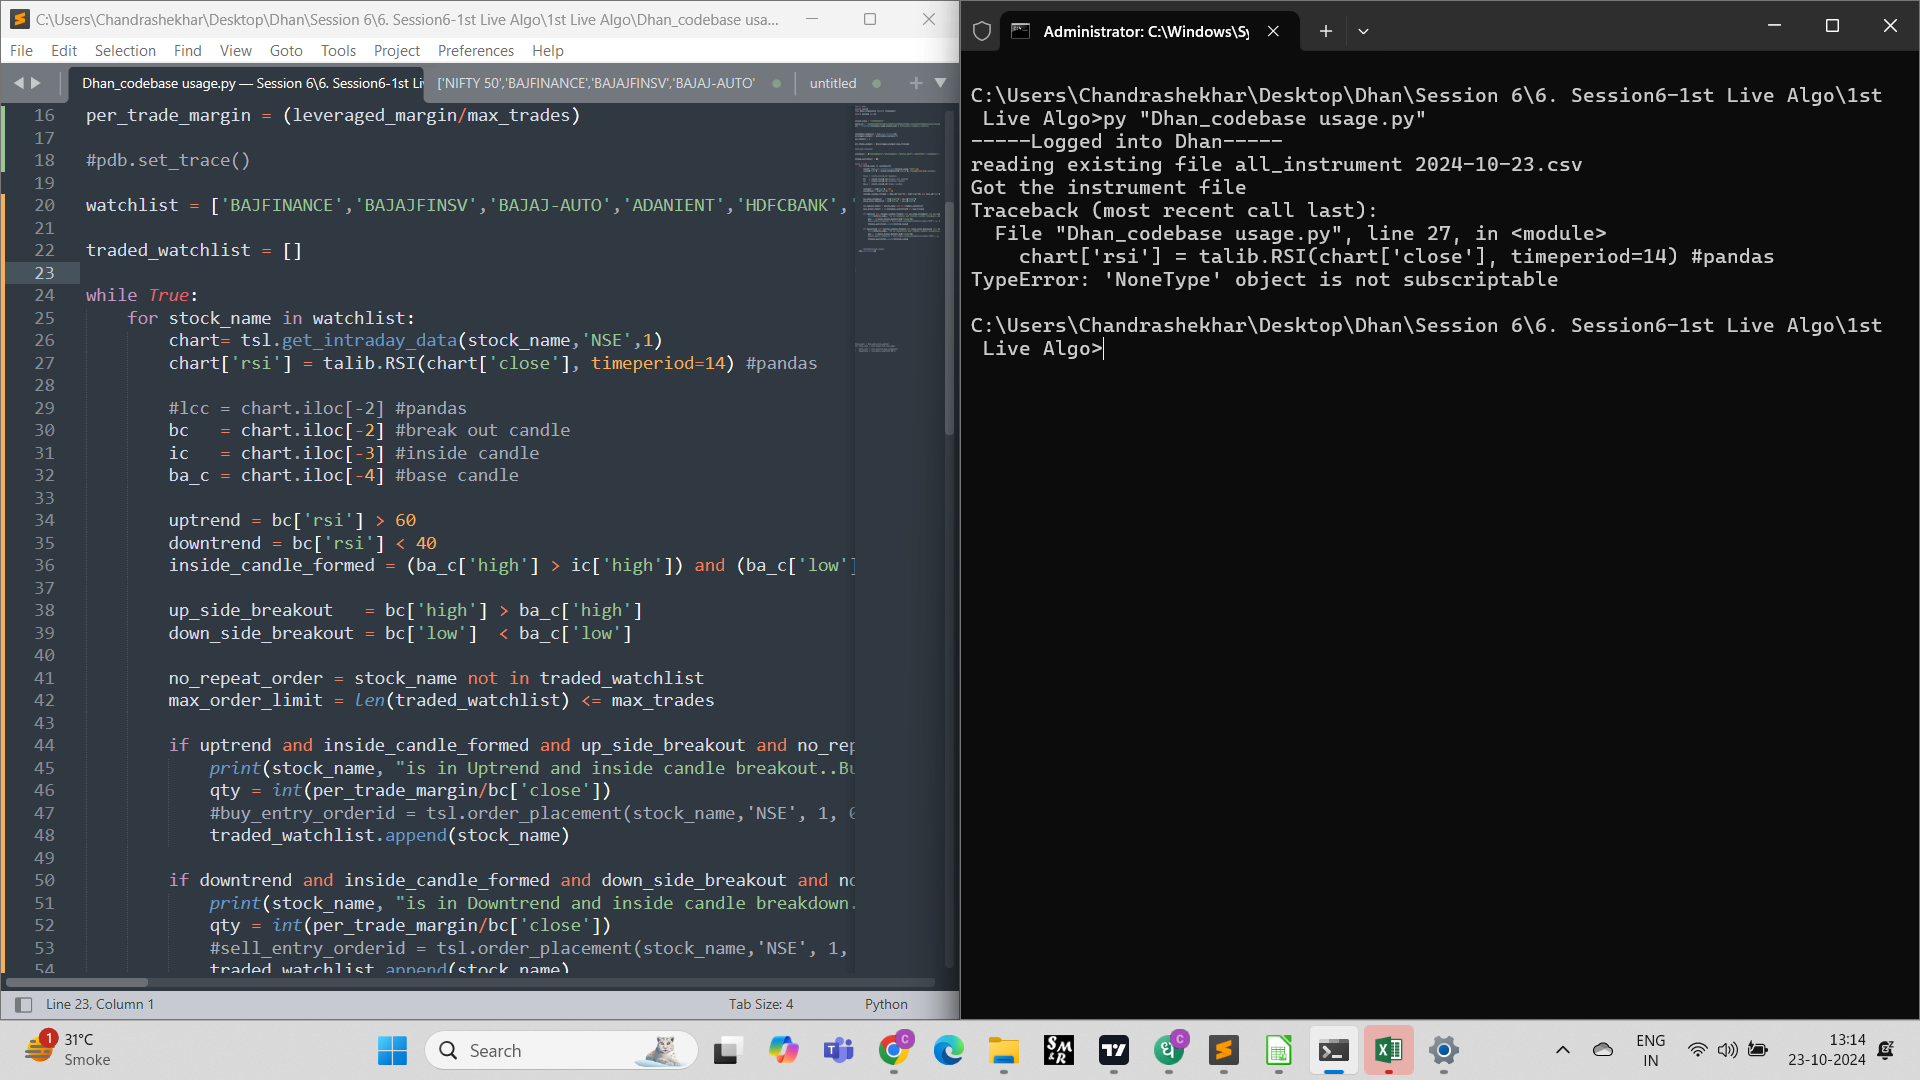The height and width of the screenshot is (1080, 1920).
Task: Click the terminal shield admin icon
Action: click(x=982, y=31)
